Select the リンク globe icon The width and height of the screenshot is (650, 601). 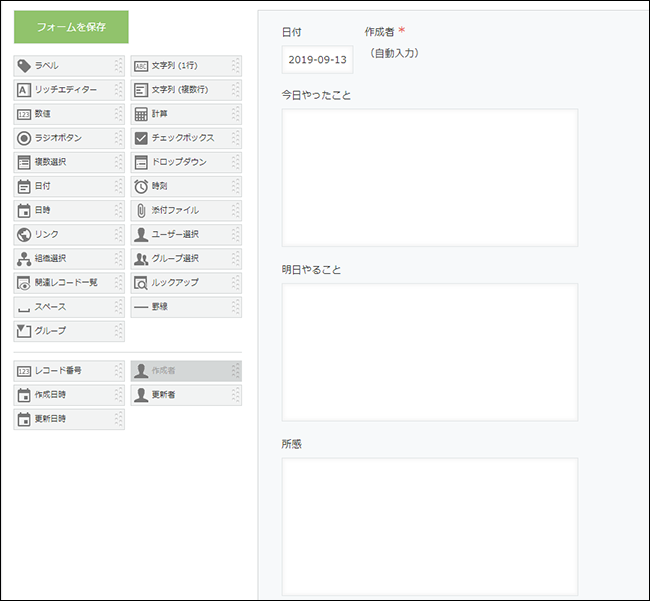pyautogui.click(x=24, y=234)
